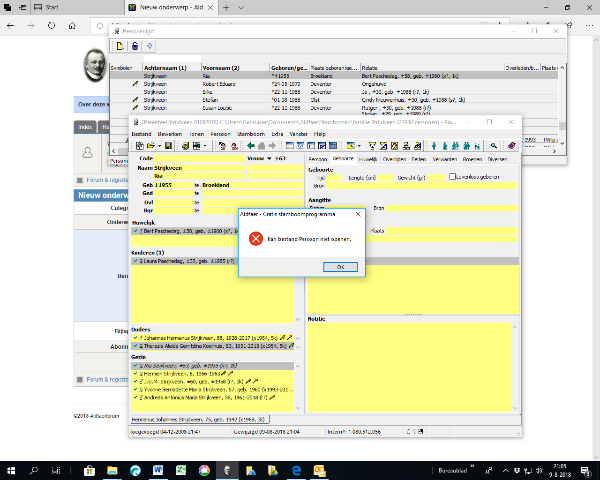600x480 pixels.
Task: Open the Vrouw gender dropdown
Action: coord(271,158)
